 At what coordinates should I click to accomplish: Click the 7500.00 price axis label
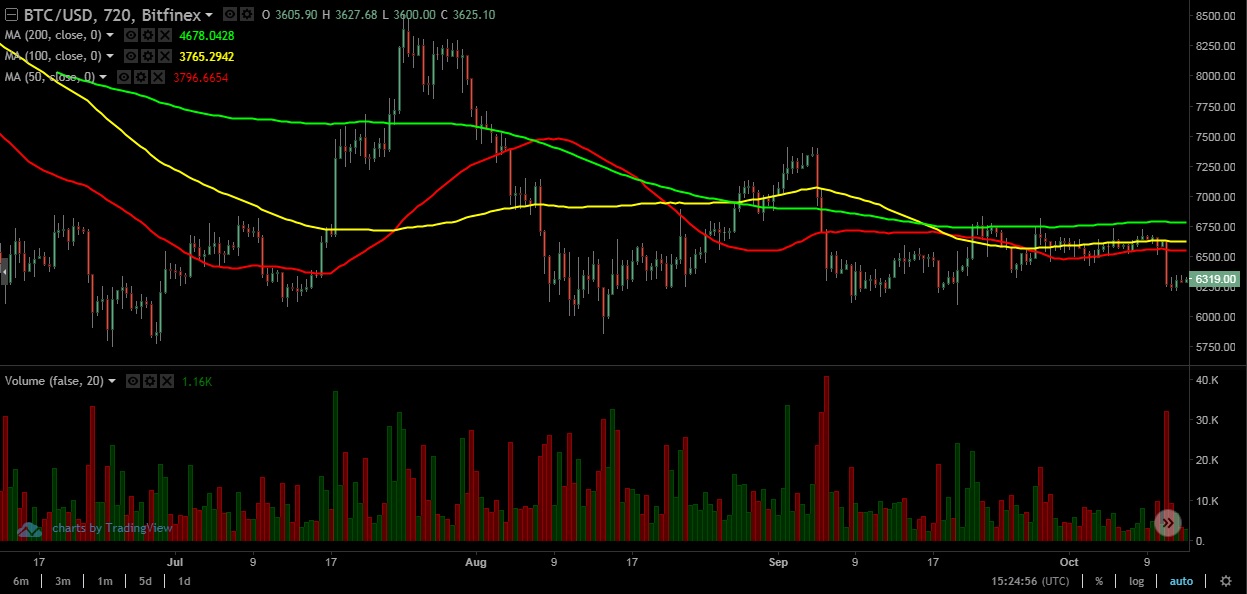(1217, 137)
